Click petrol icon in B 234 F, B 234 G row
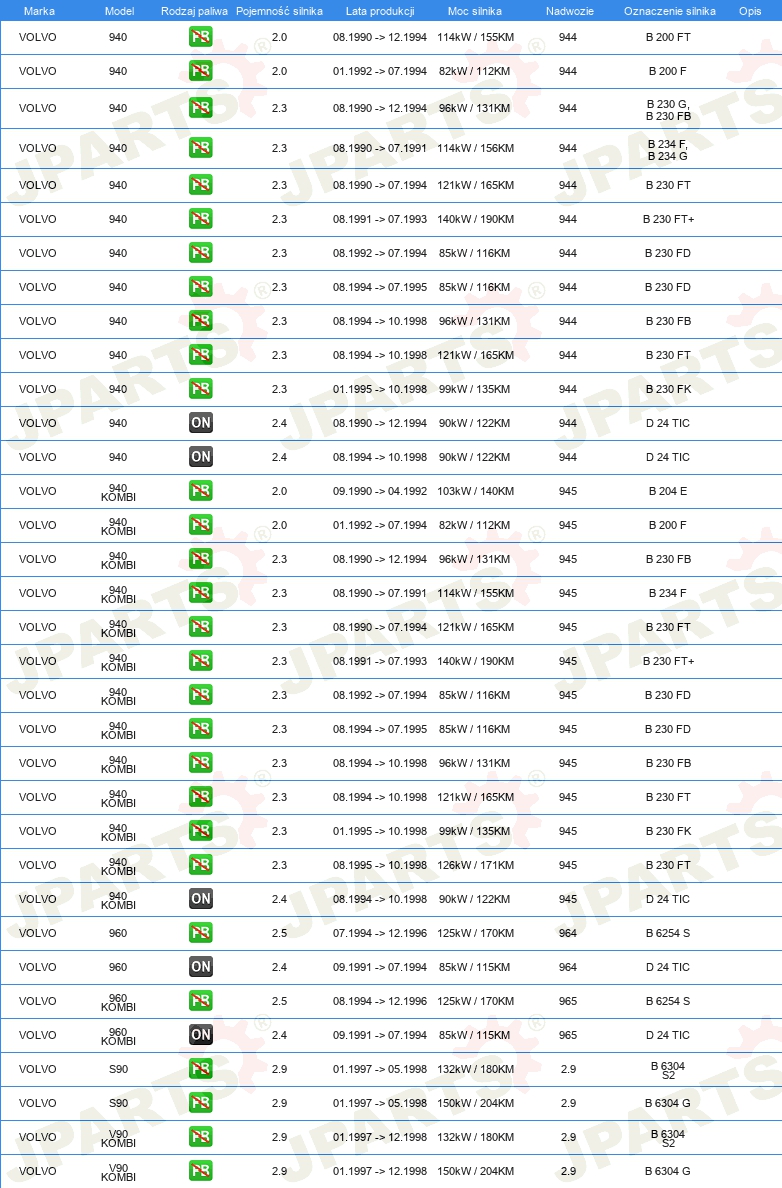Screen dimensions: 782x1188 click(x=201, y=148)
